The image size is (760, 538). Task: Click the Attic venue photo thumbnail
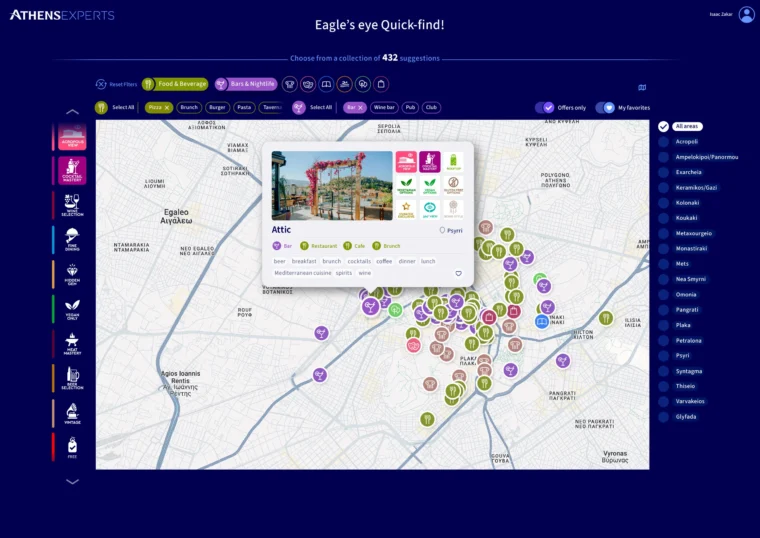click(331, 186)
